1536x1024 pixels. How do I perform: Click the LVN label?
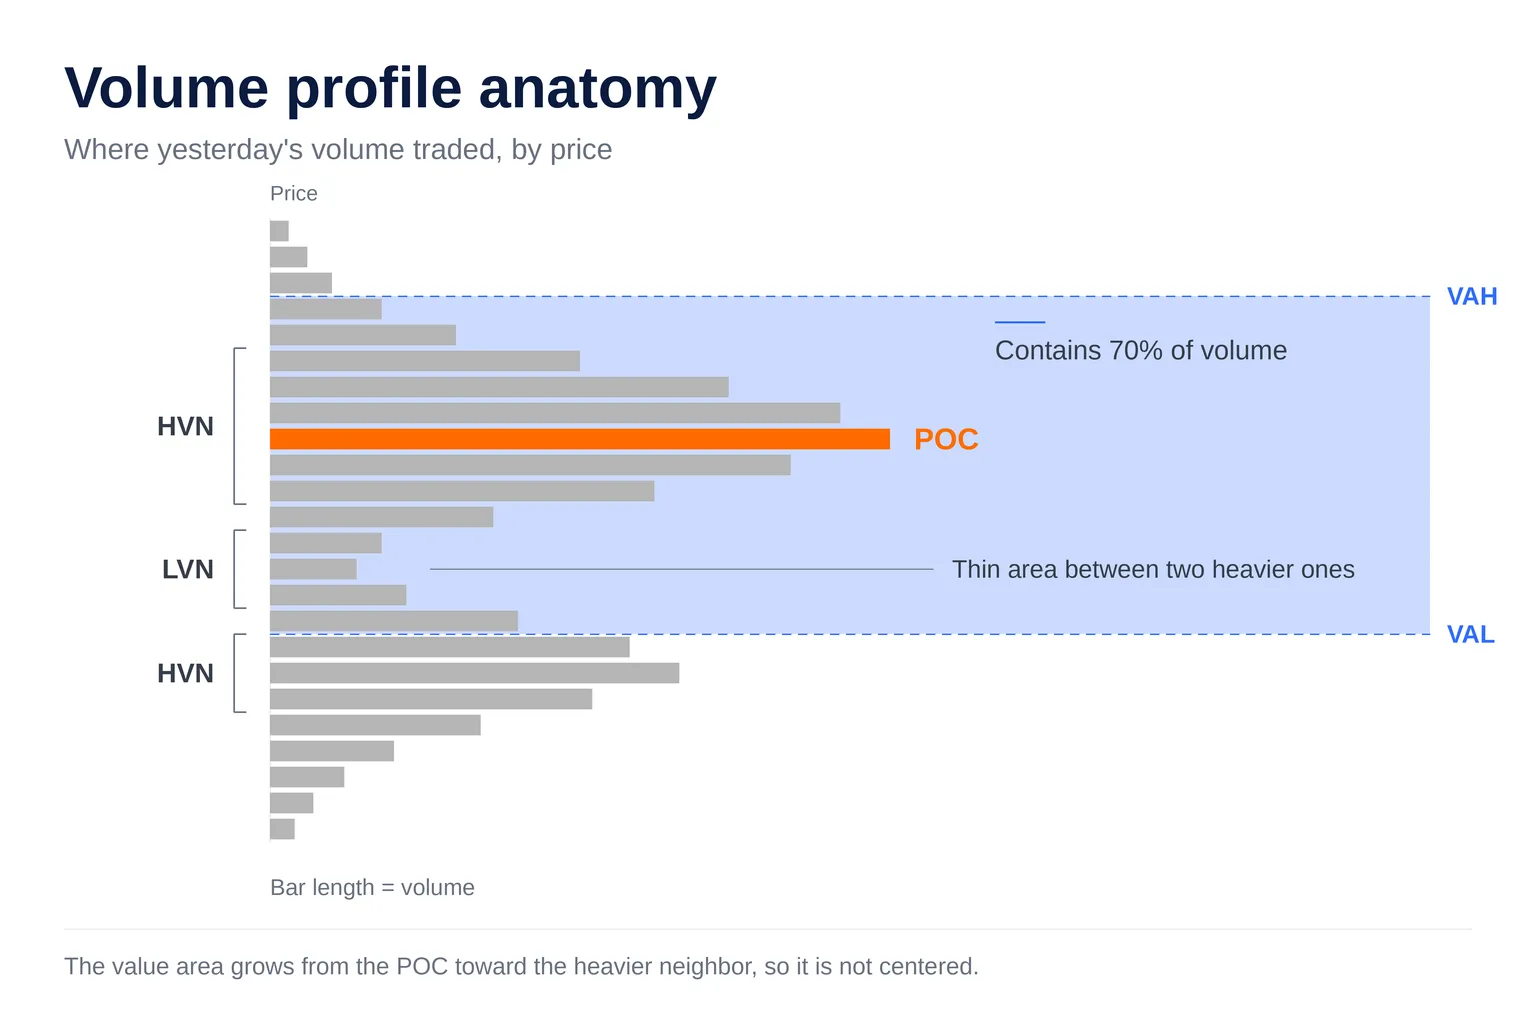click(188, 569)
